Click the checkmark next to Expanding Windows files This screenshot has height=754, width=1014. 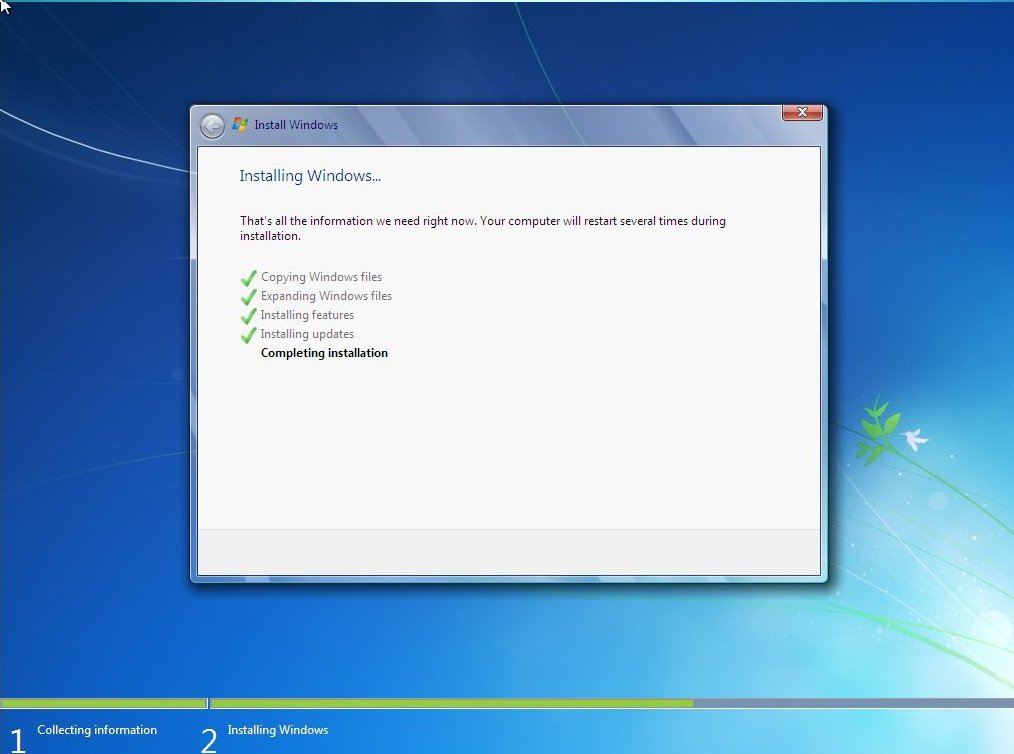249,297
